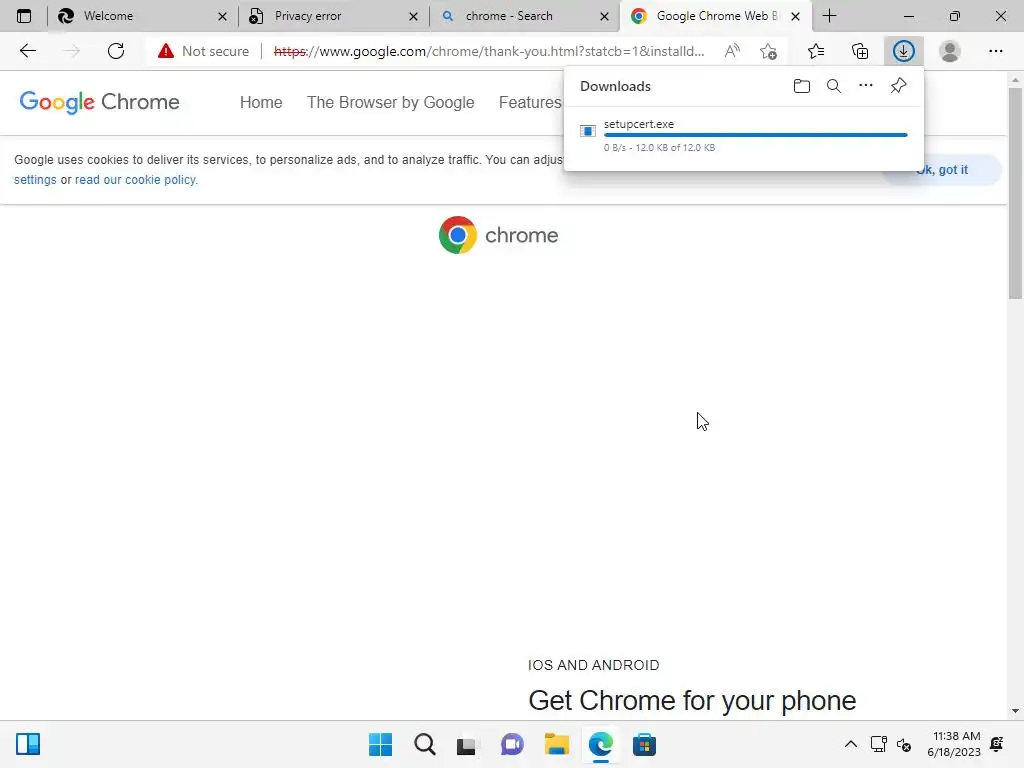Click the Not secure warning triangle

(x=166, y=51)
